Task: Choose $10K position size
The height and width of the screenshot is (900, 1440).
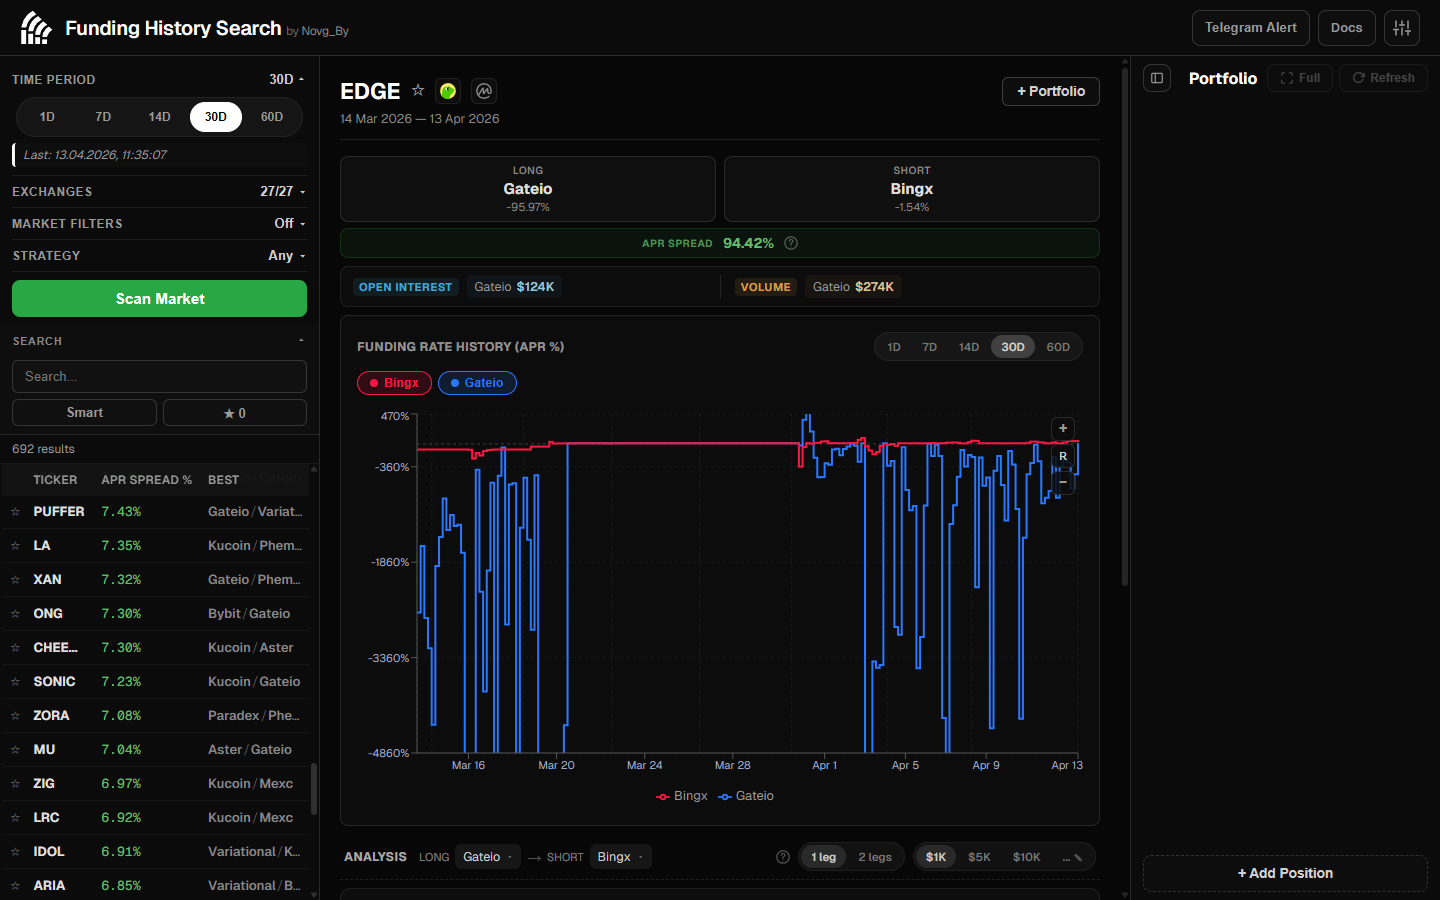Action: pyautogui.click(x=1026, y=857)
